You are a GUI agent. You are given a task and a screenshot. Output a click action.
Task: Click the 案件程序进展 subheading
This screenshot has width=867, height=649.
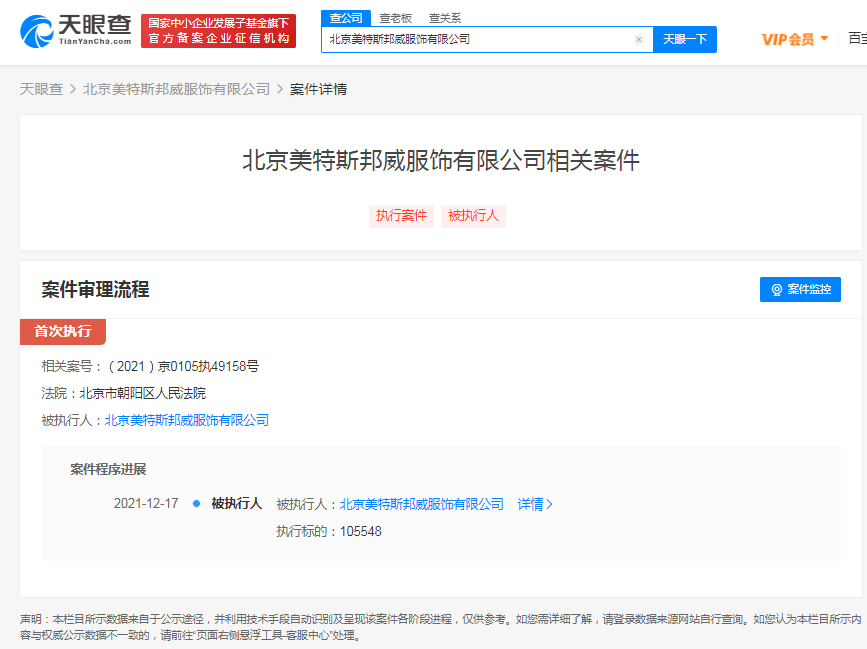108,469
